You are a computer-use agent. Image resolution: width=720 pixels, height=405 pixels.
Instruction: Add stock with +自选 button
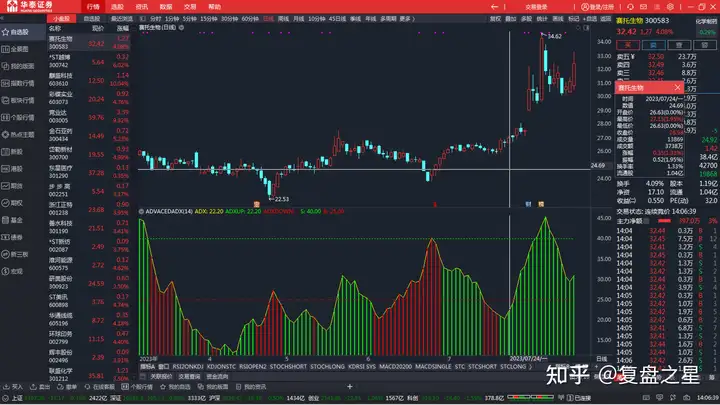point(590,19)
